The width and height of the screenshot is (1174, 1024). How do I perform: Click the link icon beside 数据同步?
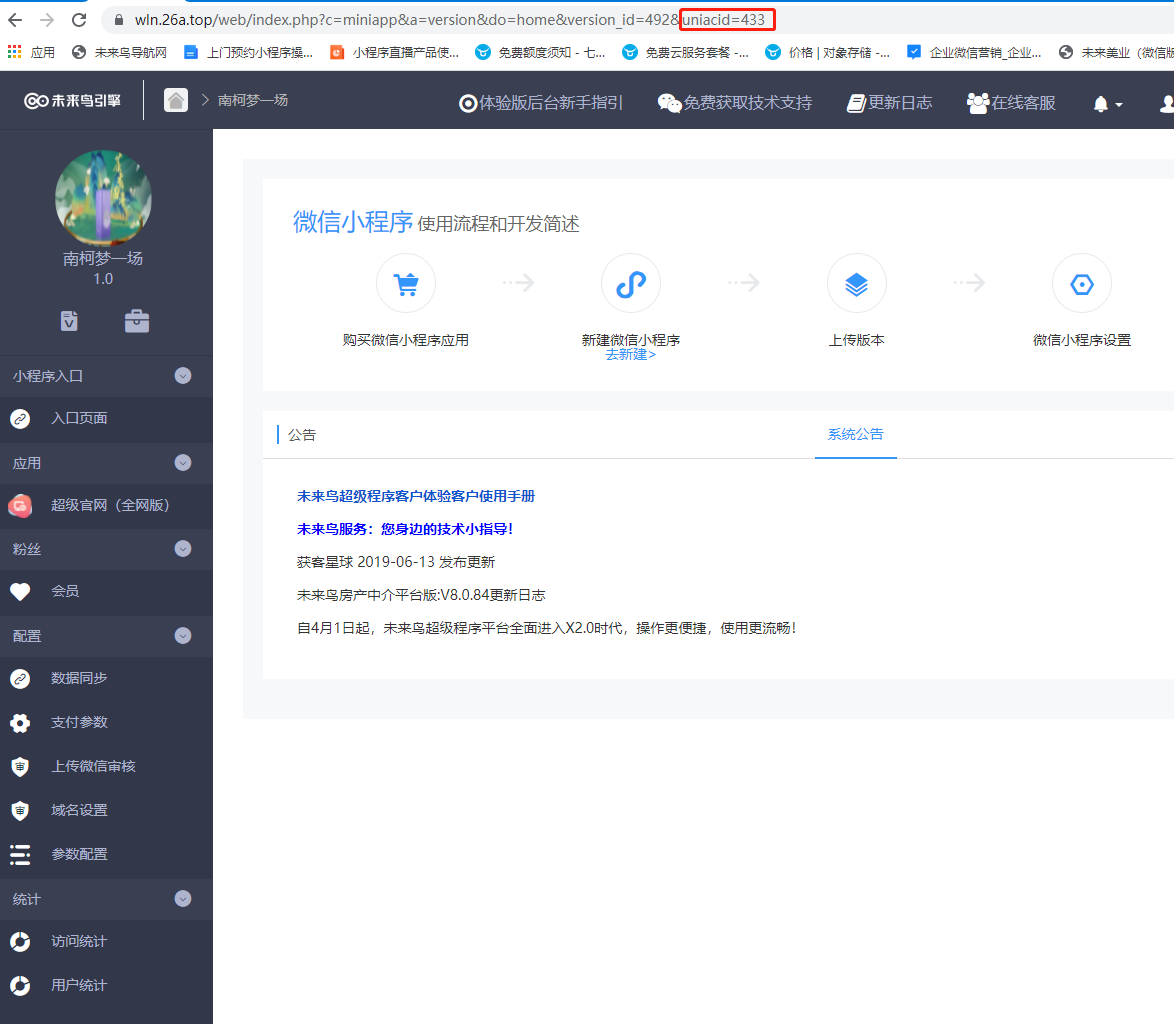pos(20,679)
